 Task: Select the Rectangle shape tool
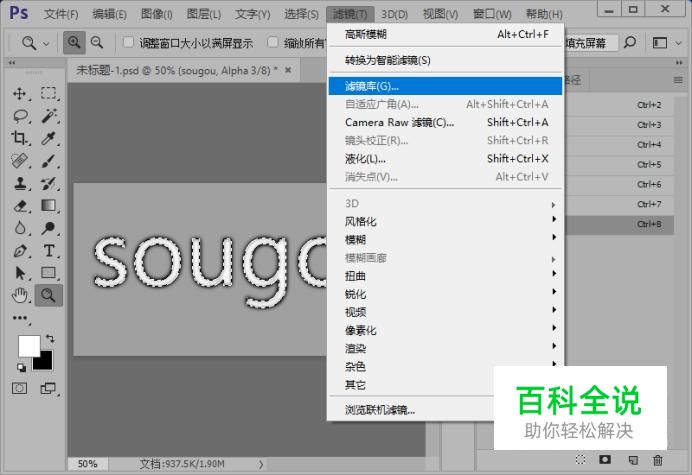point(49,273)
